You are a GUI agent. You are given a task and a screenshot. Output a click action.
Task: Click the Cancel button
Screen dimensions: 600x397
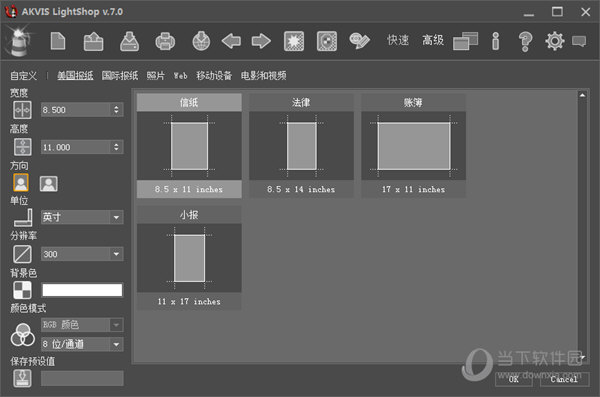(x=564, y=379)
